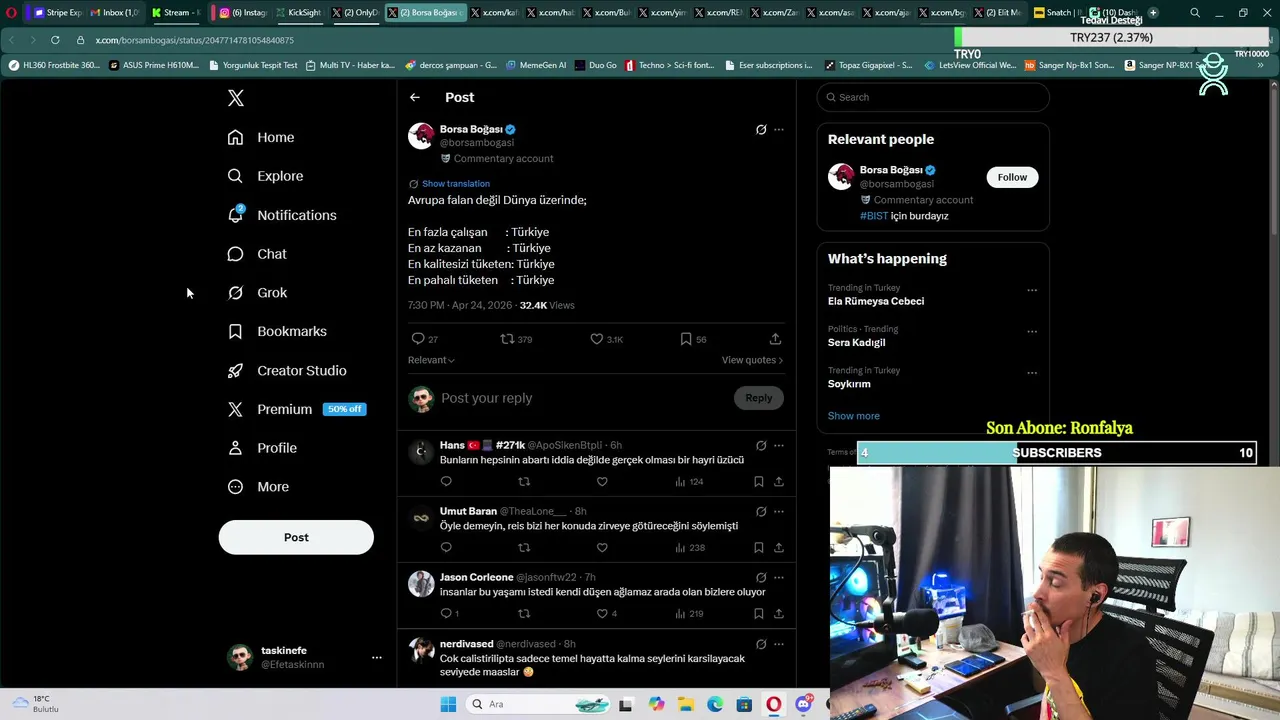This screenshot has width=1280, height=720.
Task: Repost Jason Corleone's reply
Action: (x=524, y=614)
